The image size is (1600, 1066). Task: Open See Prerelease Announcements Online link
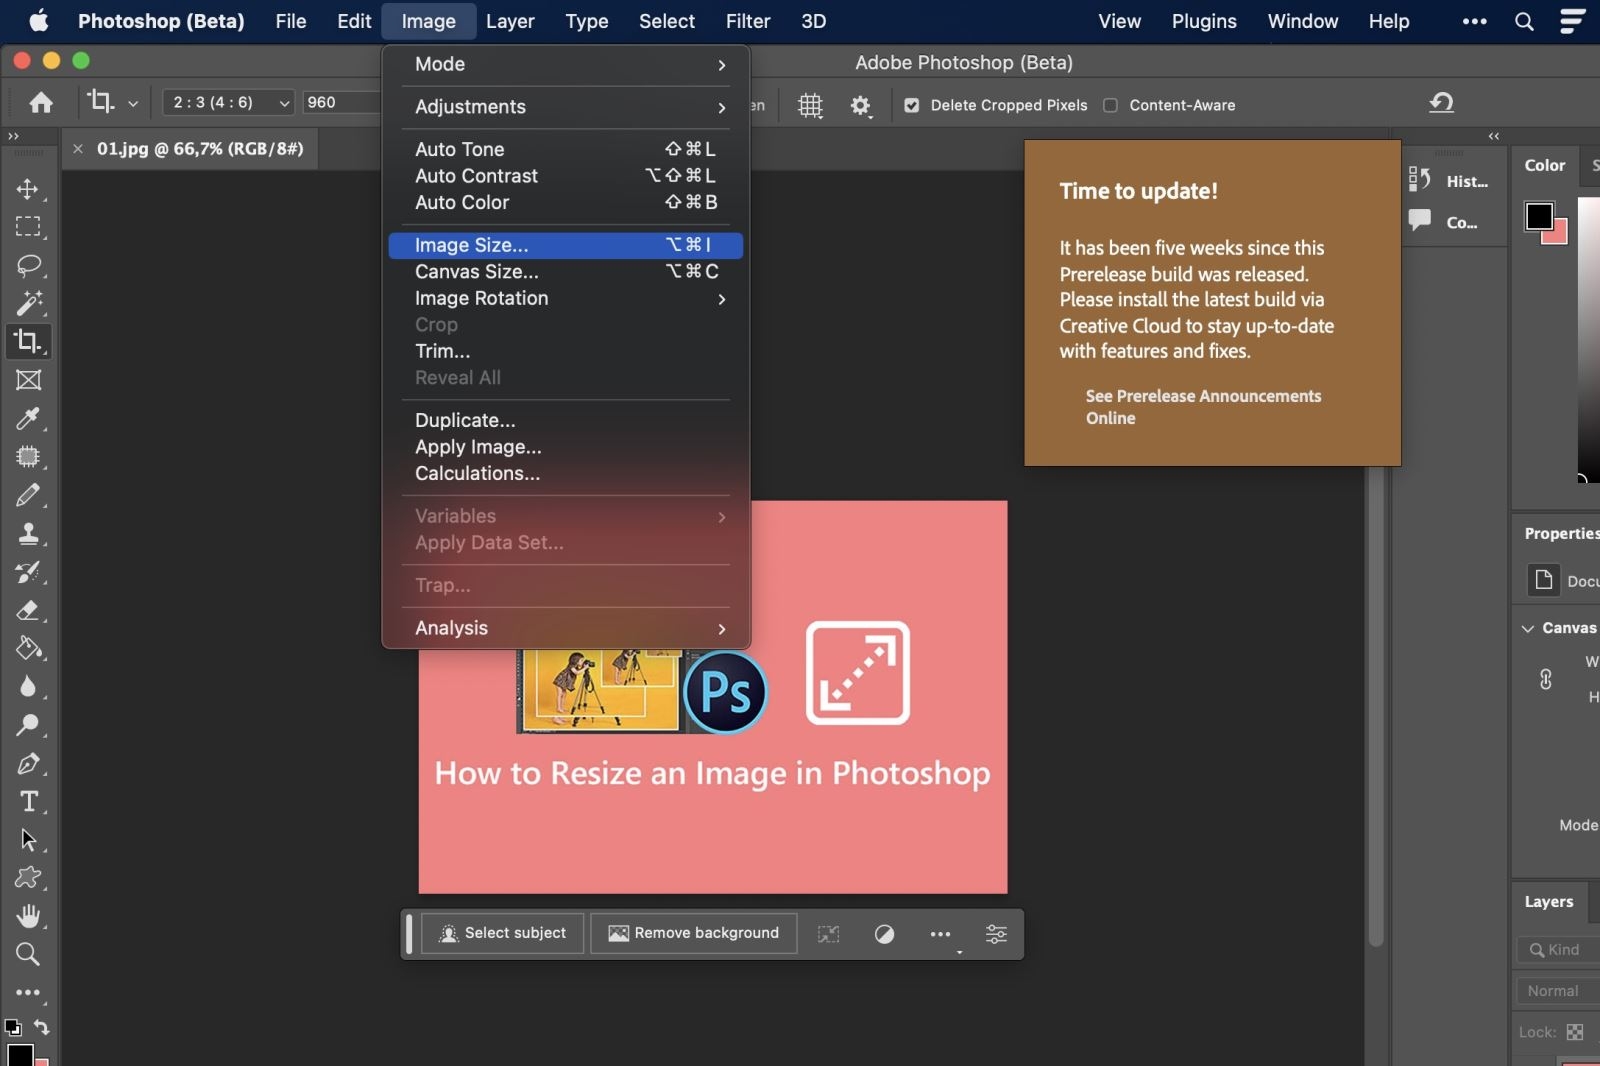point(1203,407)
